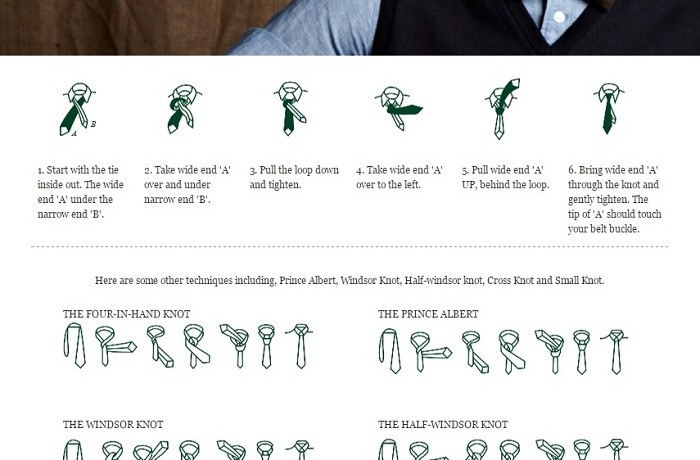
Task: Click THE HALF-WINDSOR KNOT heading
Action: 443,424
